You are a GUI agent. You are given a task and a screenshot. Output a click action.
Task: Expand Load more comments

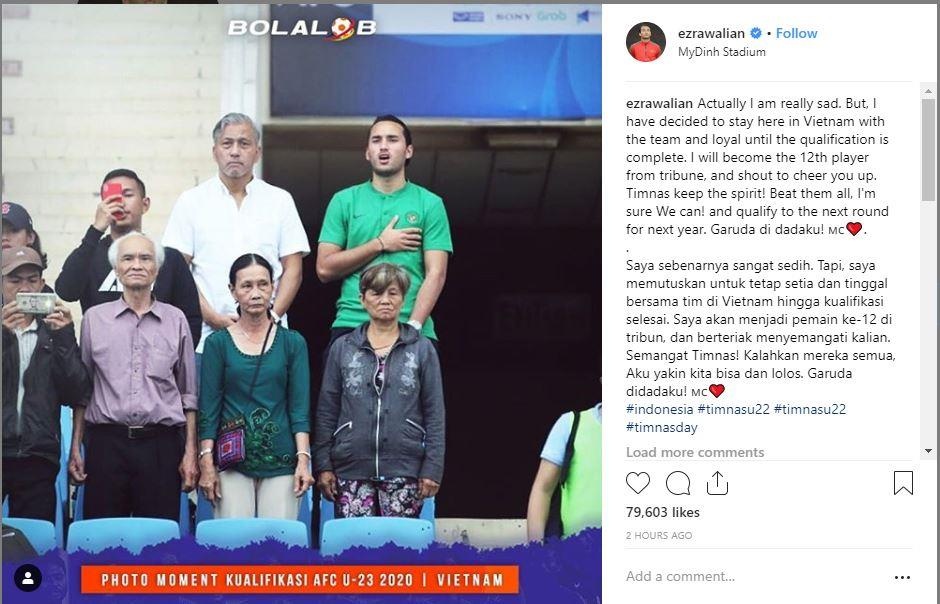coord(695,452)
